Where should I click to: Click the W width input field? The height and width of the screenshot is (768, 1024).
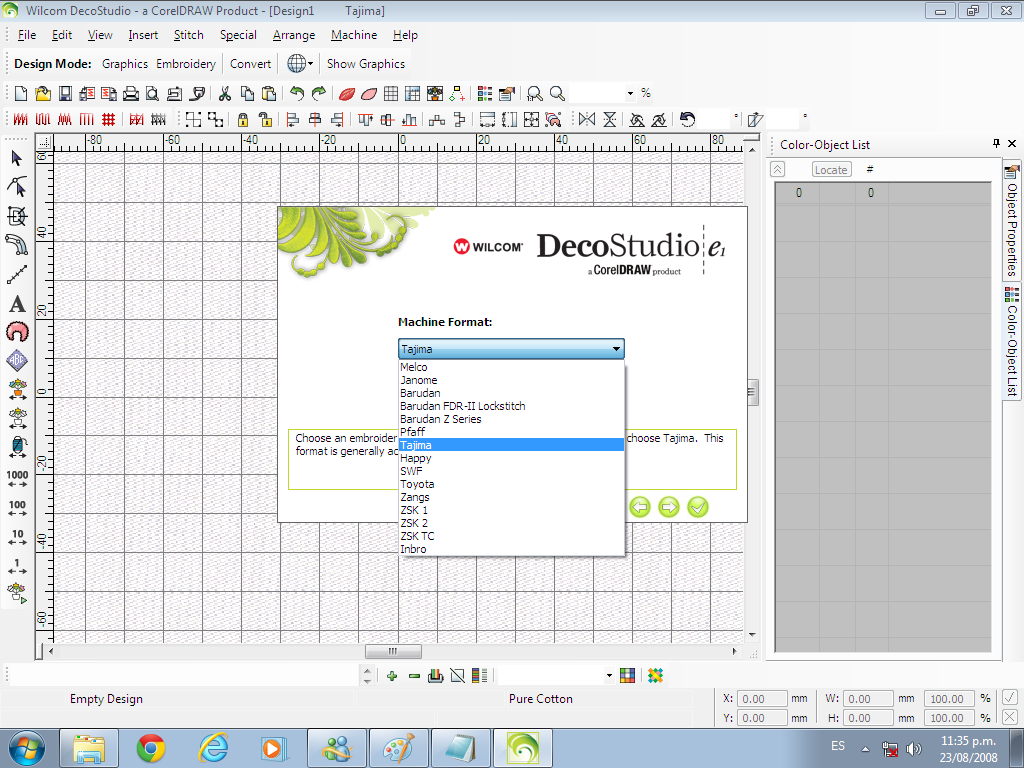coord(868,699)
